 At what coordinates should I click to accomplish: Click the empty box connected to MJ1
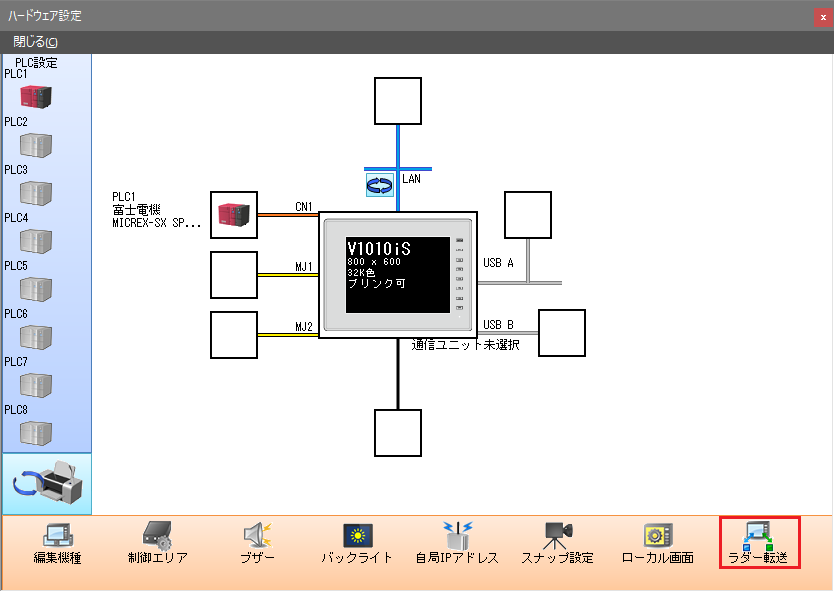(234, 274)
